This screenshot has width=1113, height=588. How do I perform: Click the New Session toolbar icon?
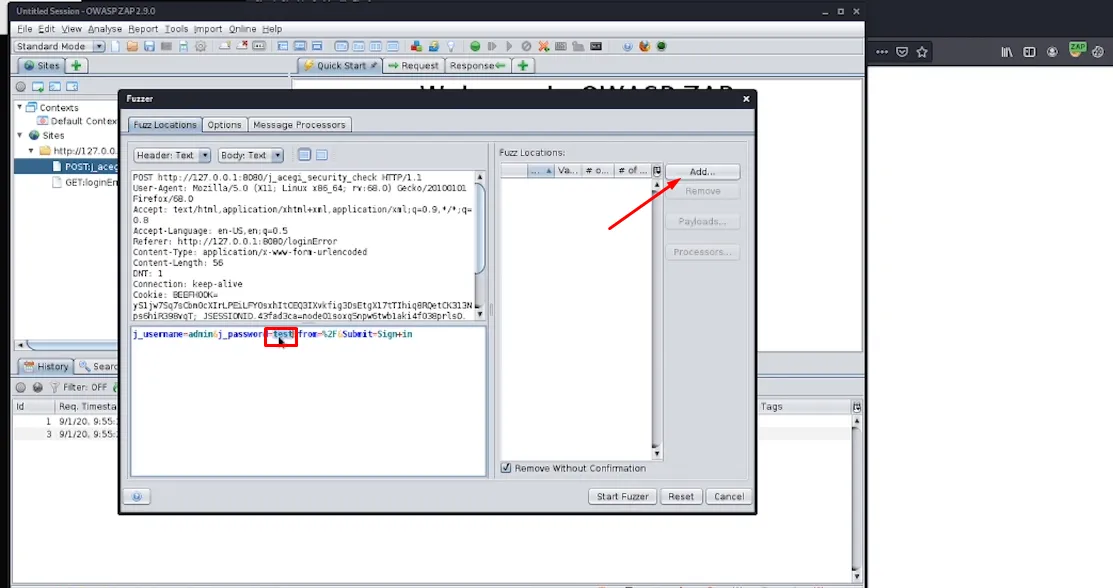point(116,46)
